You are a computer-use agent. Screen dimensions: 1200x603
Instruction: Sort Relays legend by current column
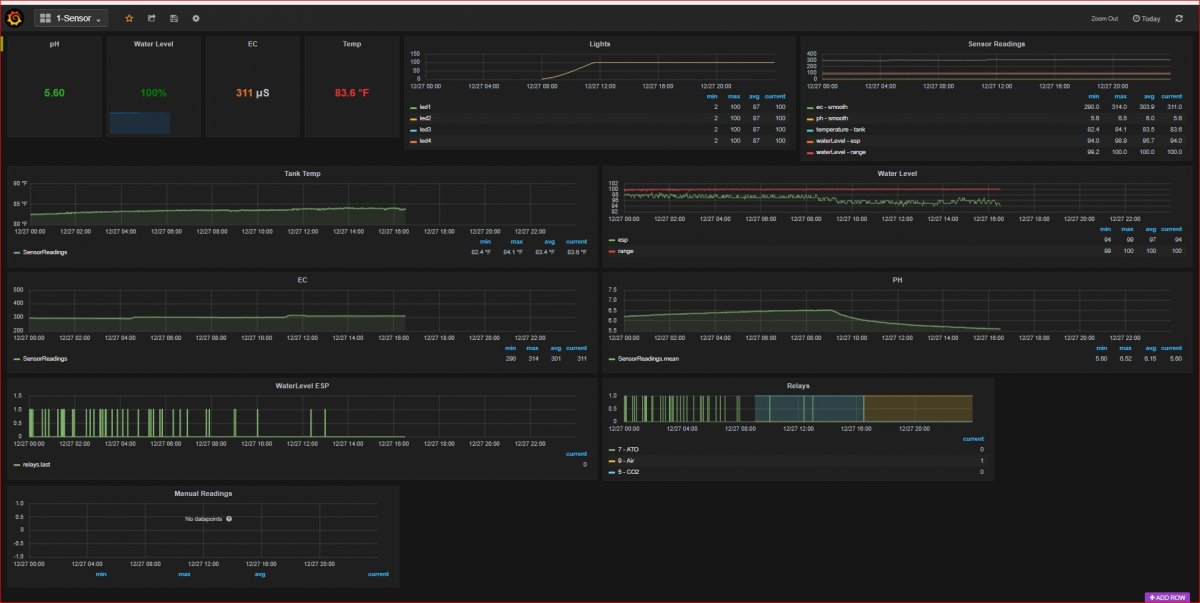coord(973,439)
